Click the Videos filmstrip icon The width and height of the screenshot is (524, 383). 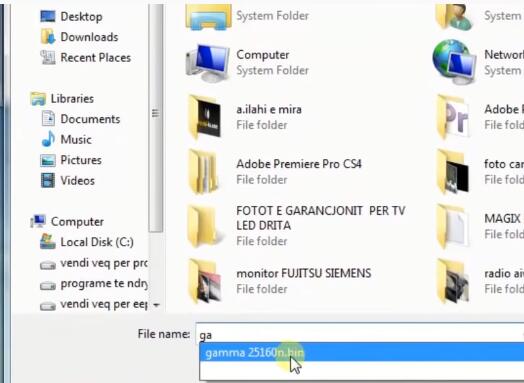tap(48, 180)
